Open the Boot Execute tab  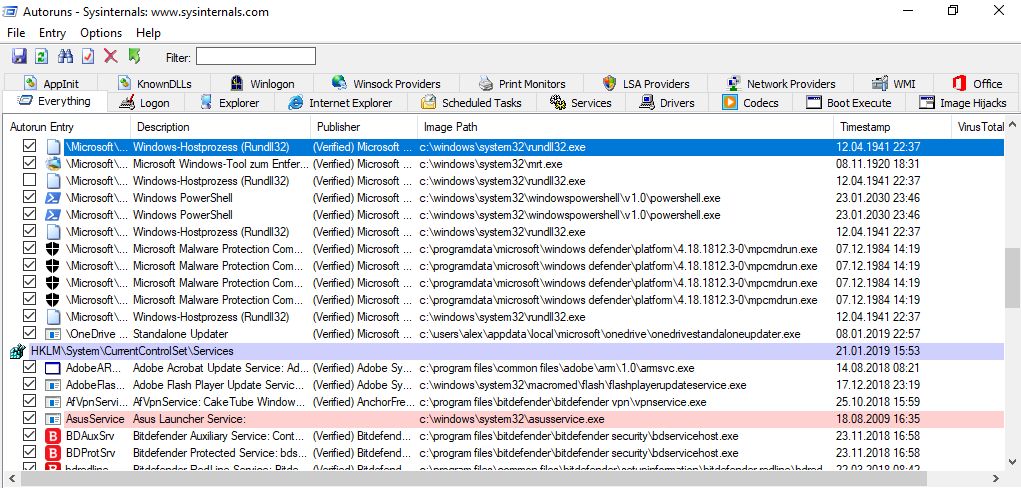coord(848,102)
